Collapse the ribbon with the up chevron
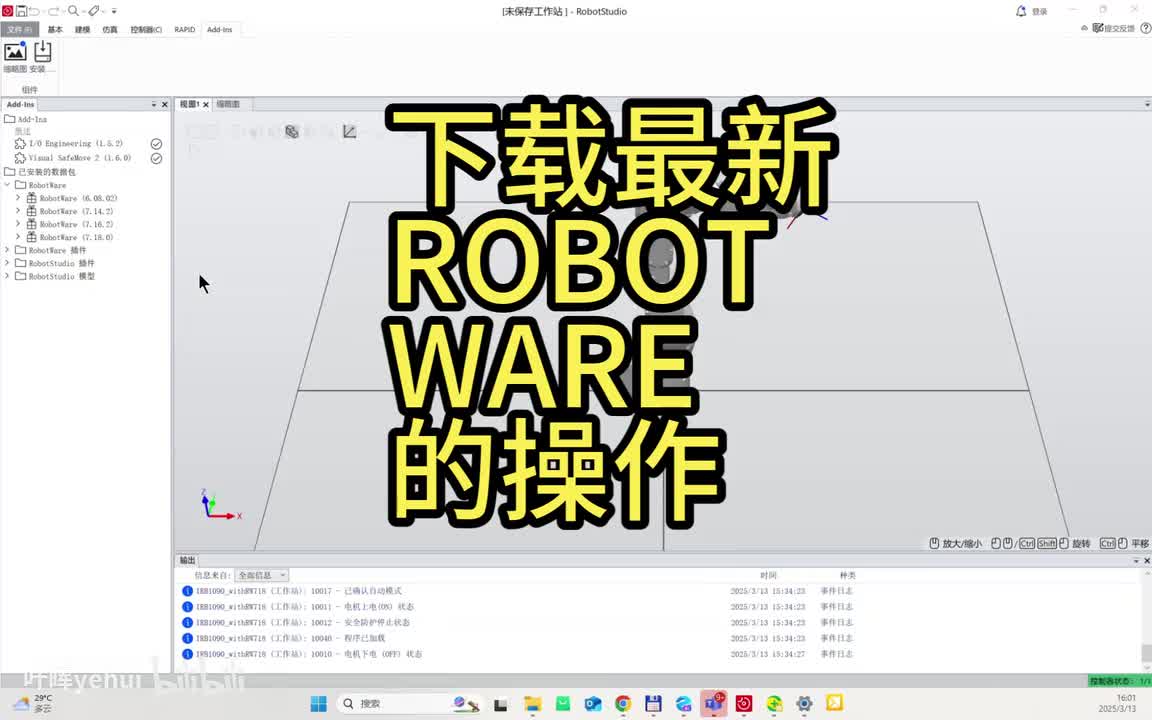This screenshot has height=720, width=1152. click(x=1084, y=28)
